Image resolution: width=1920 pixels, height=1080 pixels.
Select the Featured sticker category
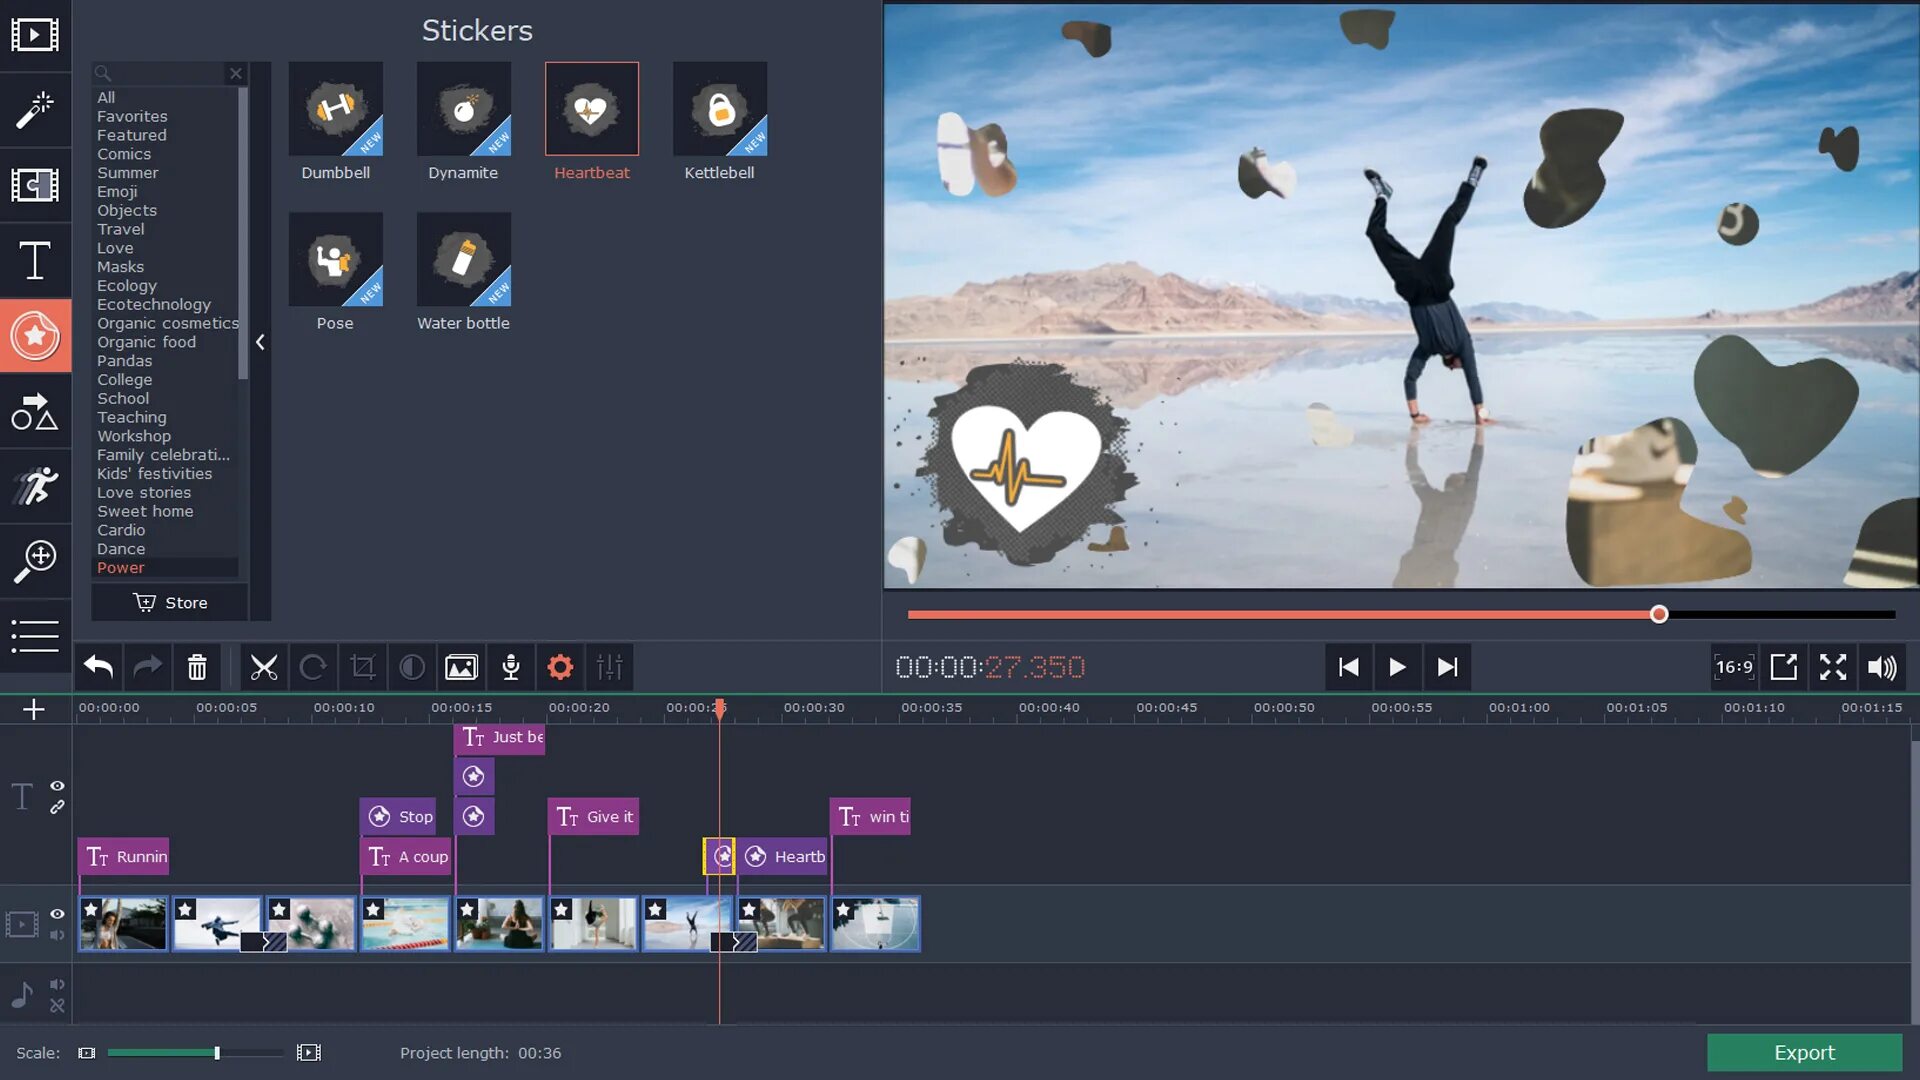pos(131,135)
